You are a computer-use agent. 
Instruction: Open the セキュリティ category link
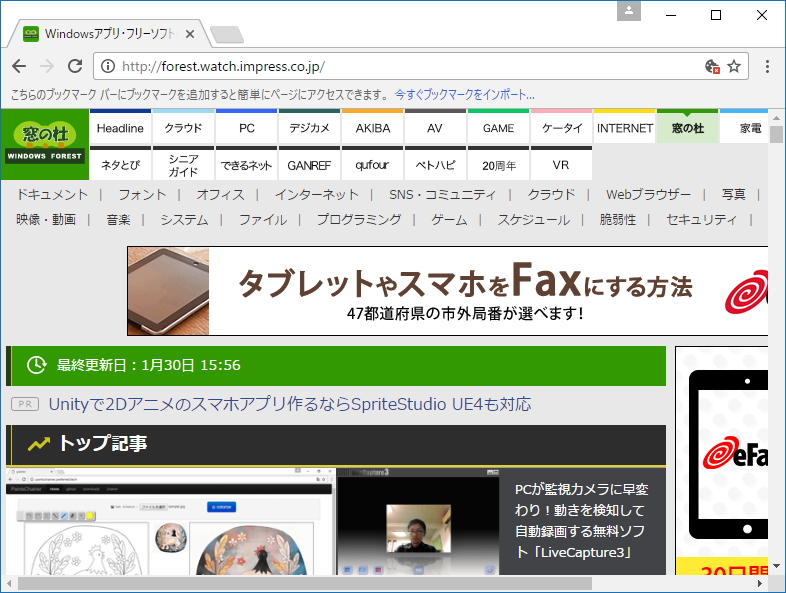[702, 220]
